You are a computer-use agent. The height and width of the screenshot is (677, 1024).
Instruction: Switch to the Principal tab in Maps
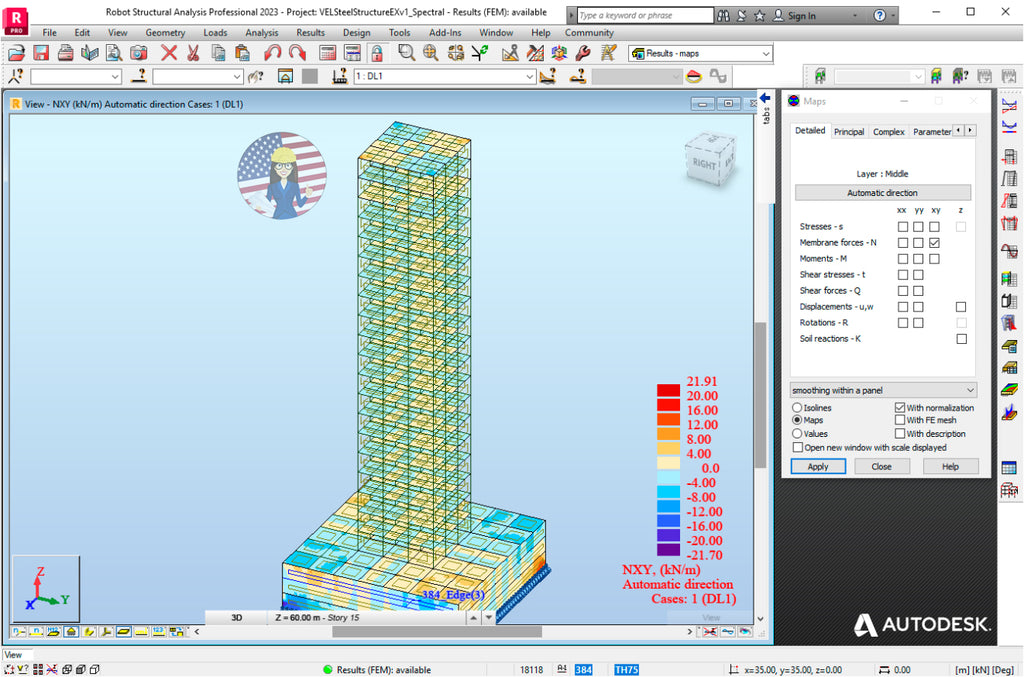point(849,131)
